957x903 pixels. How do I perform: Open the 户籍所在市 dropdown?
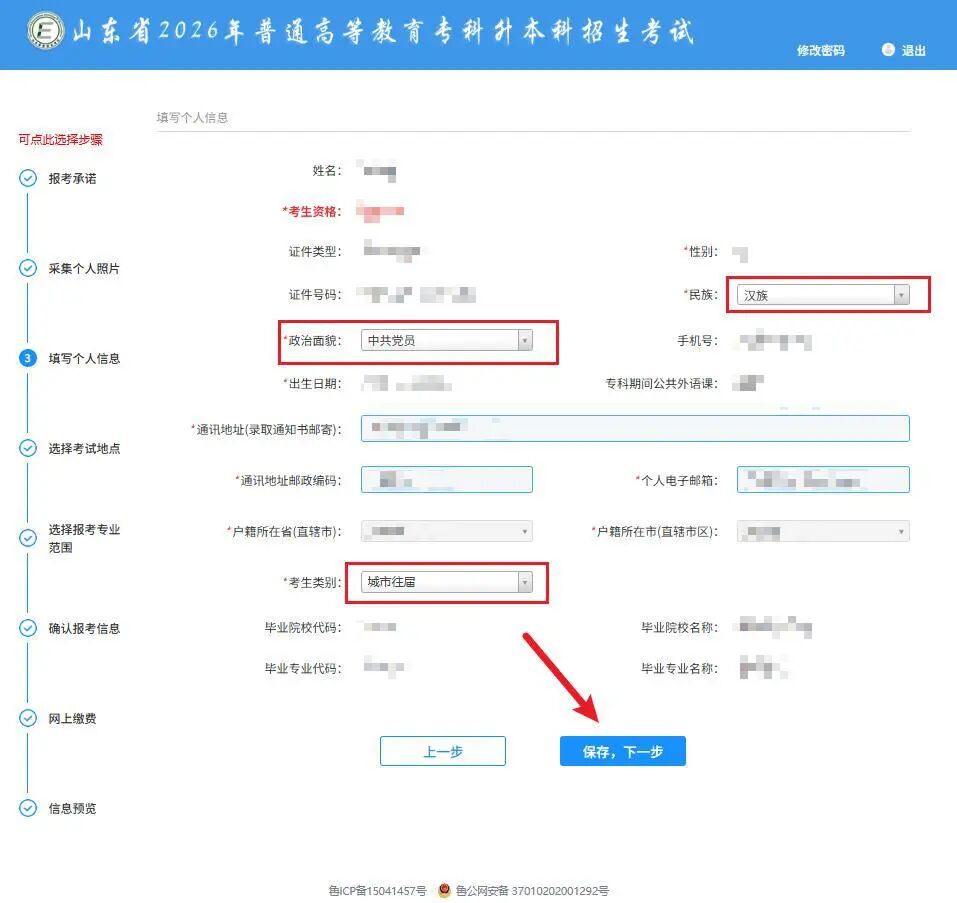point(823,531)
